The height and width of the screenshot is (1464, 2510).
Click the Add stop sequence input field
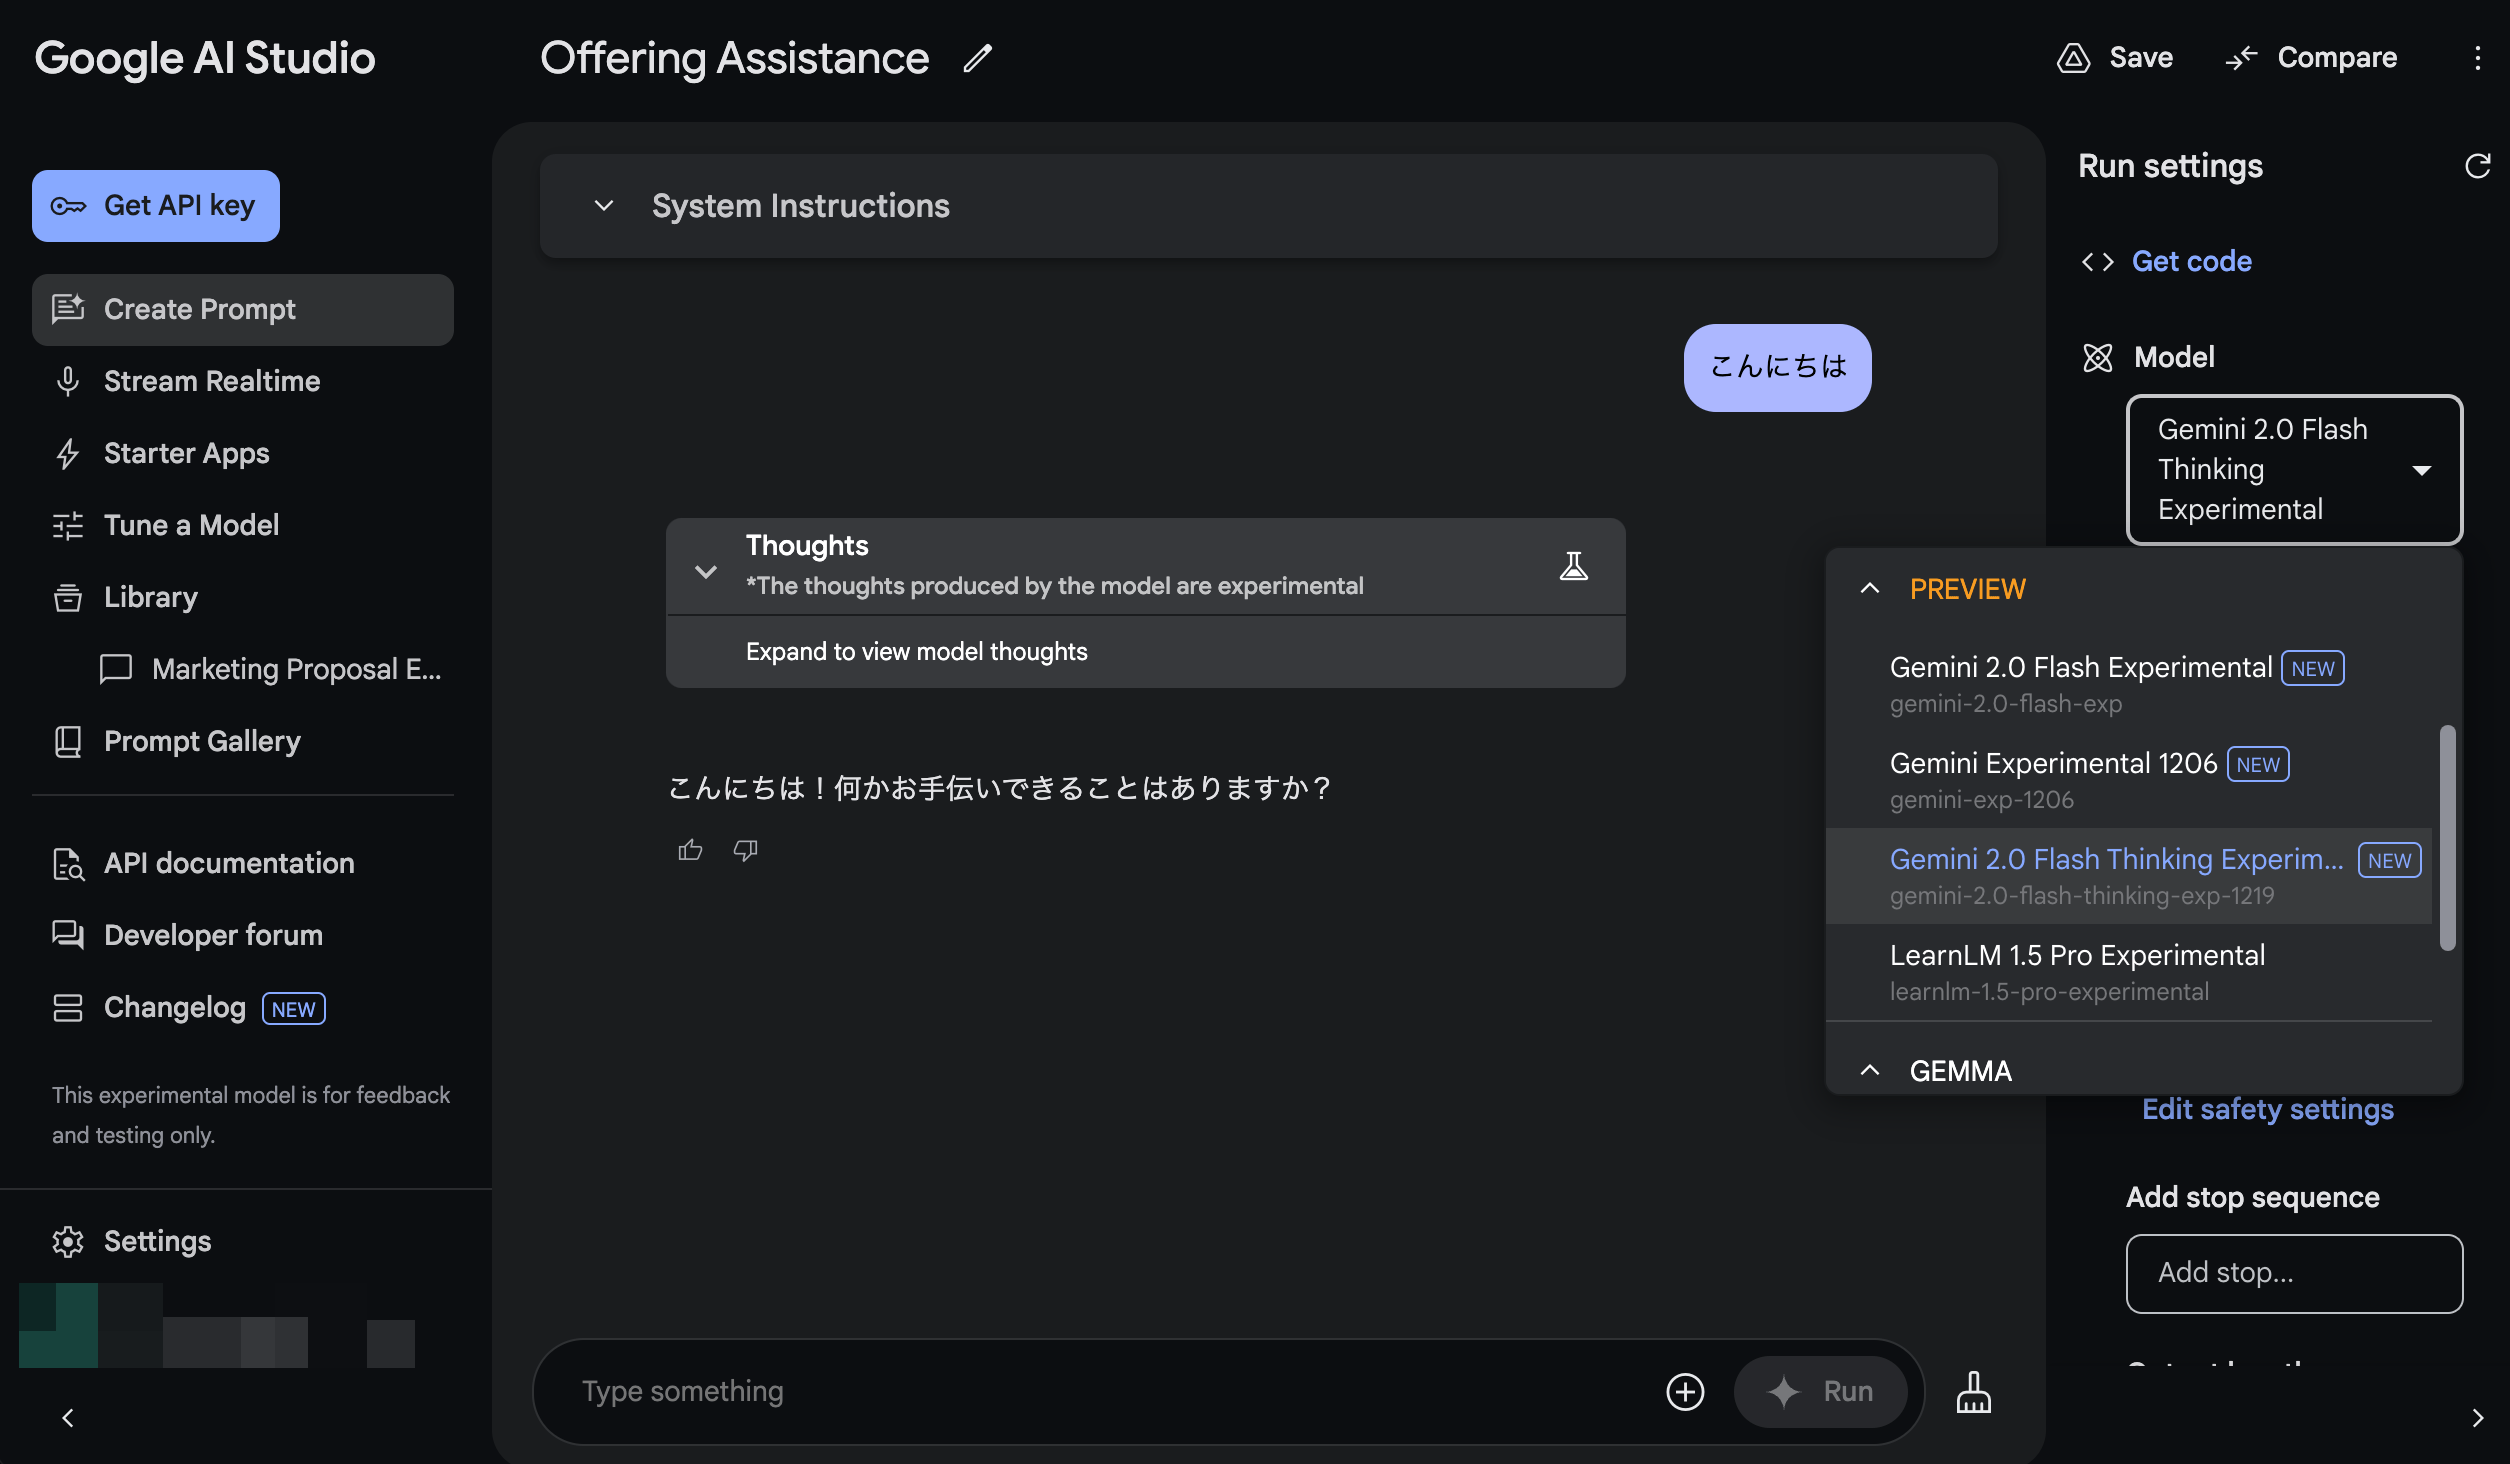point(2293,1273)
